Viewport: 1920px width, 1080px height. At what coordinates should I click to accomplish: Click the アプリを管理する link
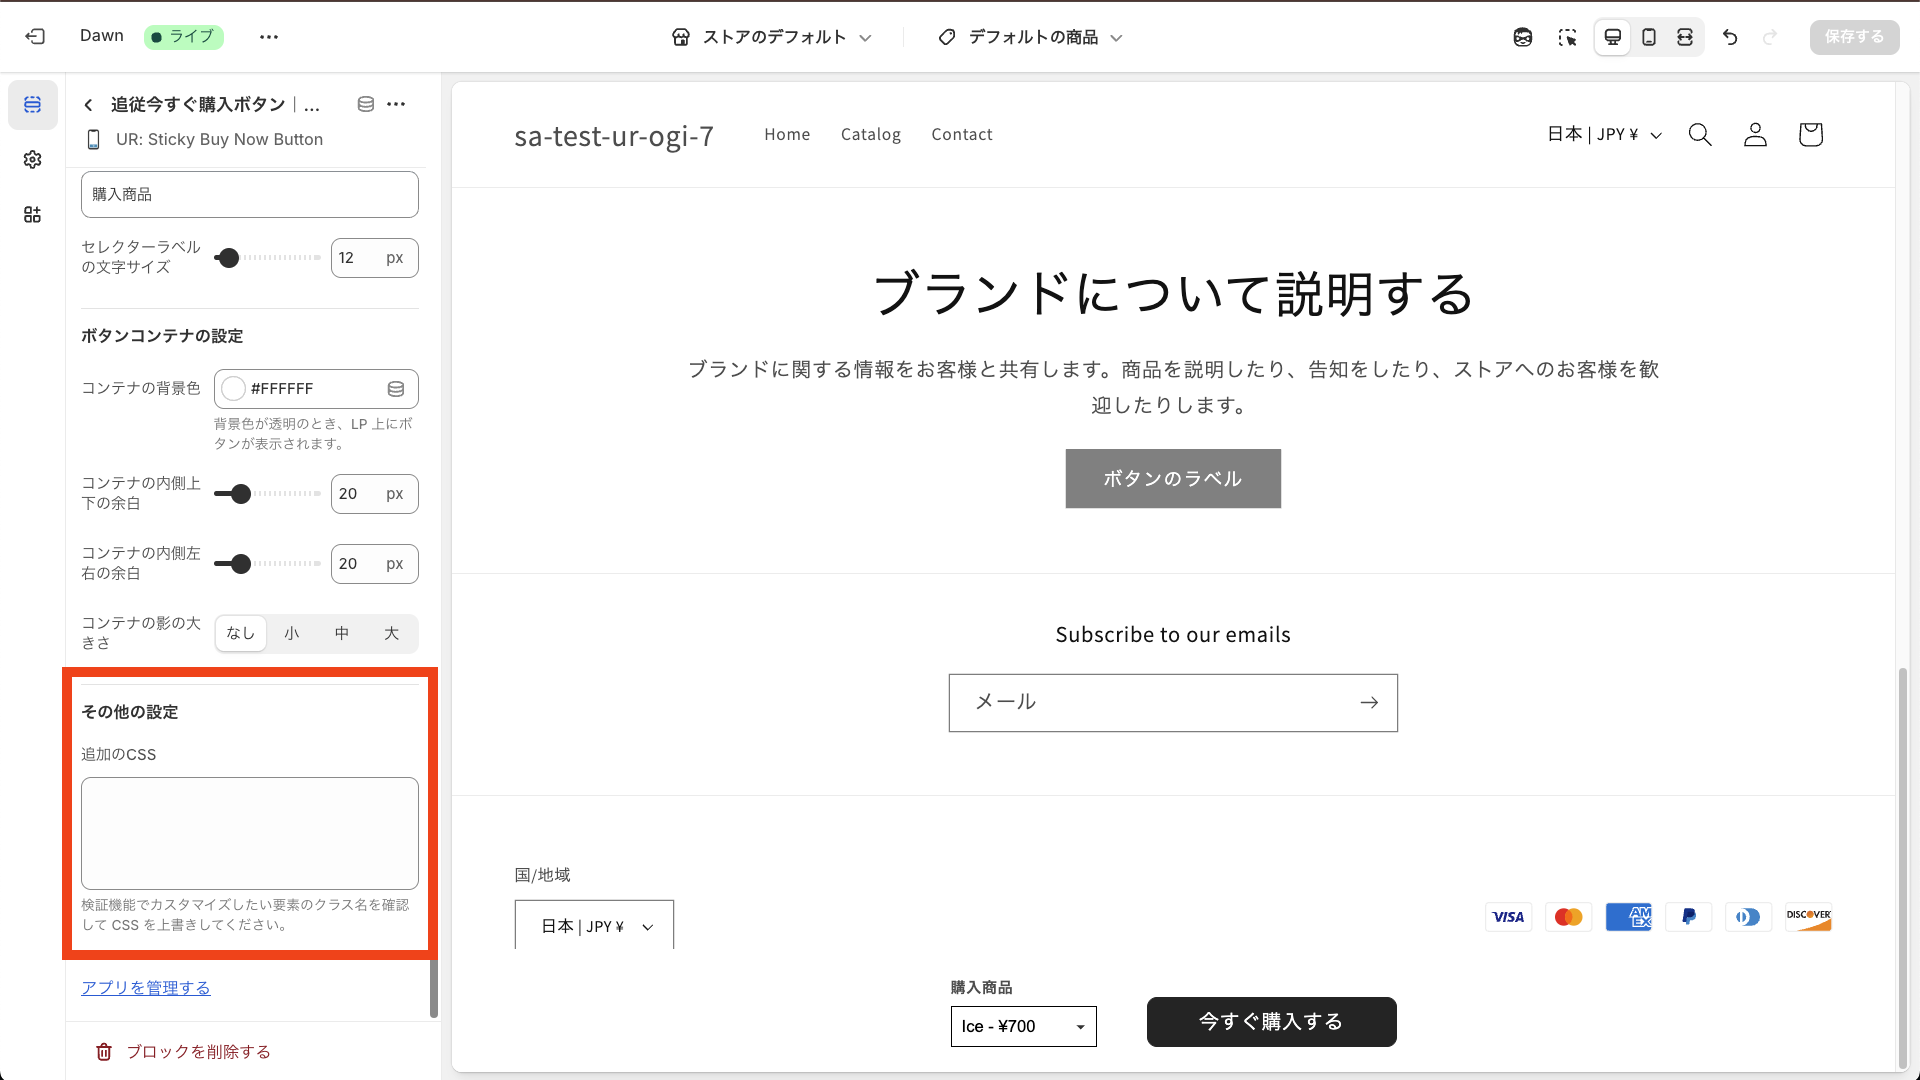(146, 987)
